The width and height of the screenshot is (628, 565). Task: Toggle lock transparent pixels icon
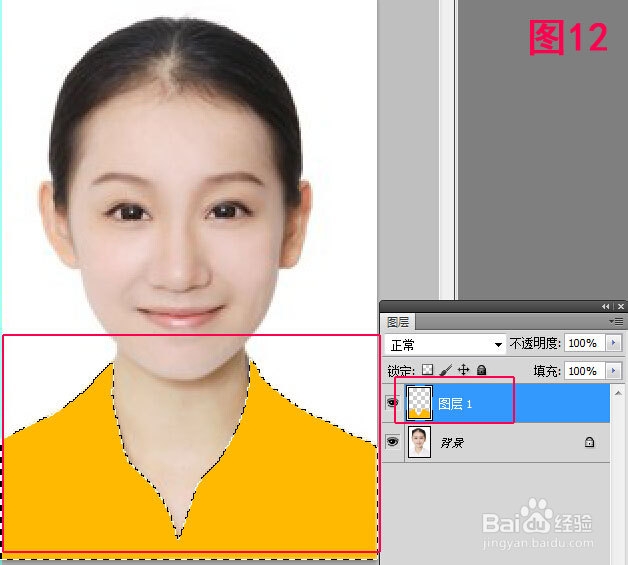pos(427,369)
